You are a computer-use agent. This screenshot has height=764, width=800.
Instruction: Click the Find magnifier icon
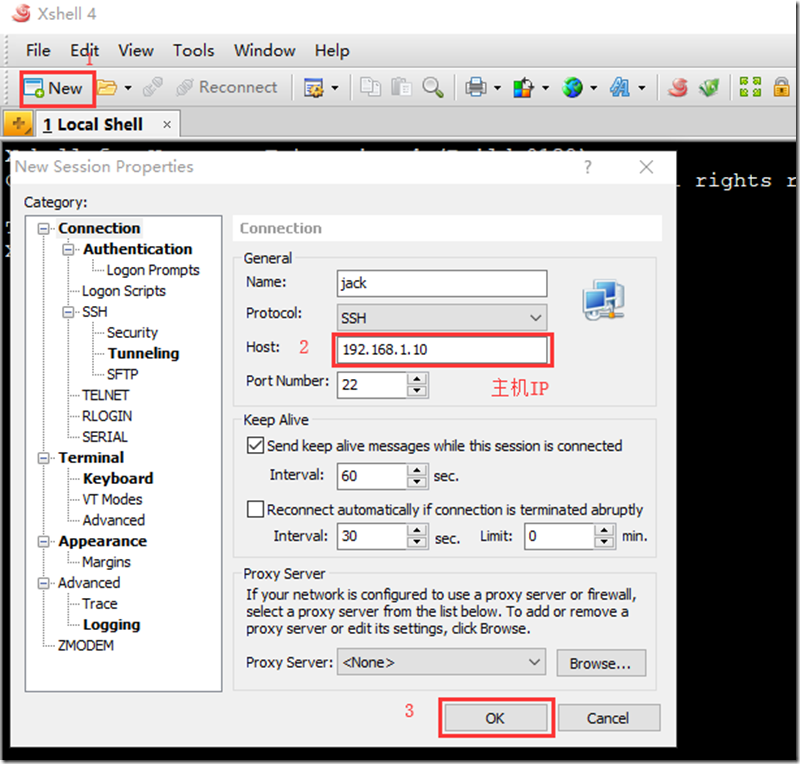click(x=433, y=87)
